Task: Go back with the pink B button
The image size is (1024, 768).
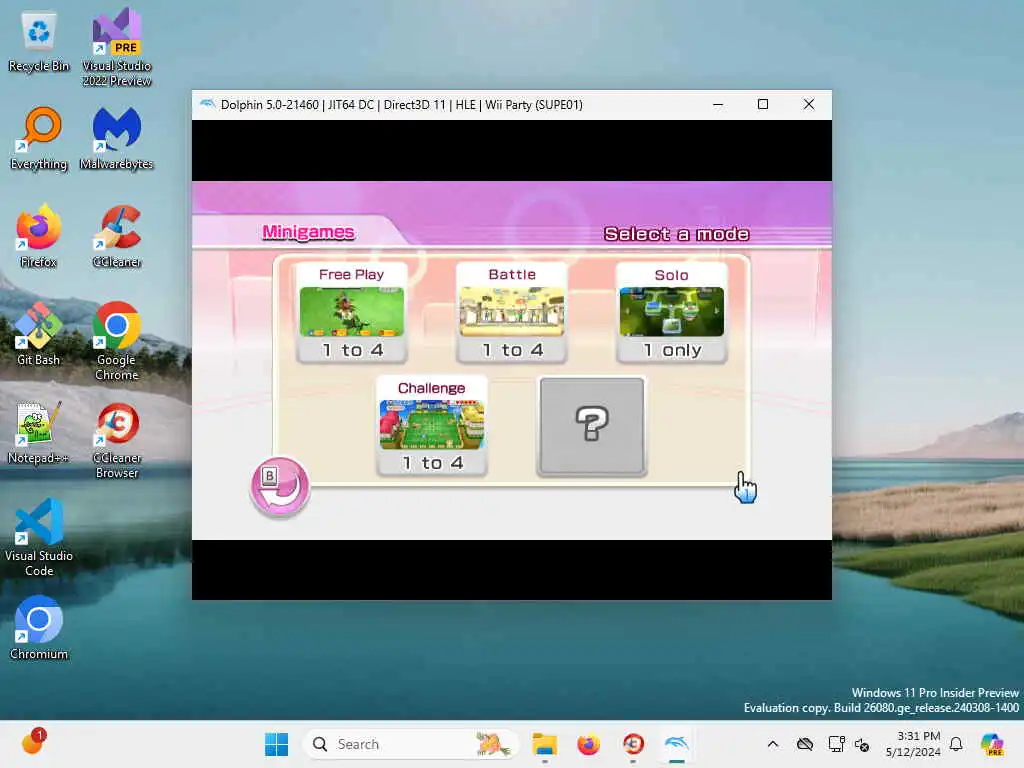Action: click(x=280, y=487)
